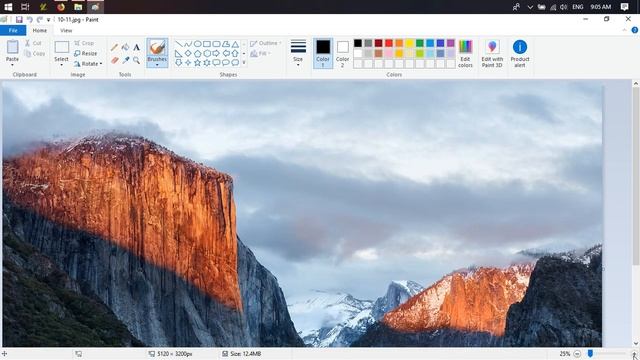Image resolution: width=640 pixels, height=360 pixels.
Task: Click the Redo arrow in title bar
Action: click(x=40, y=19)
